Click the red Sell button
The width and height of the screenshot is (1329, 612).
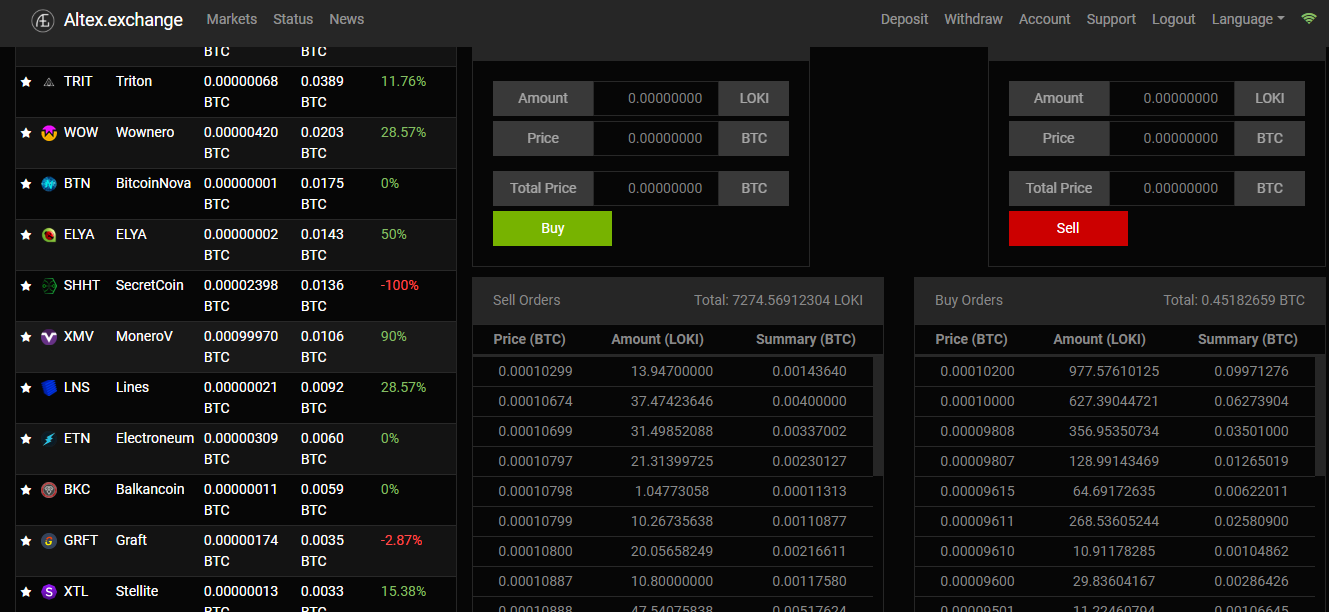(x=1068, y=228)
